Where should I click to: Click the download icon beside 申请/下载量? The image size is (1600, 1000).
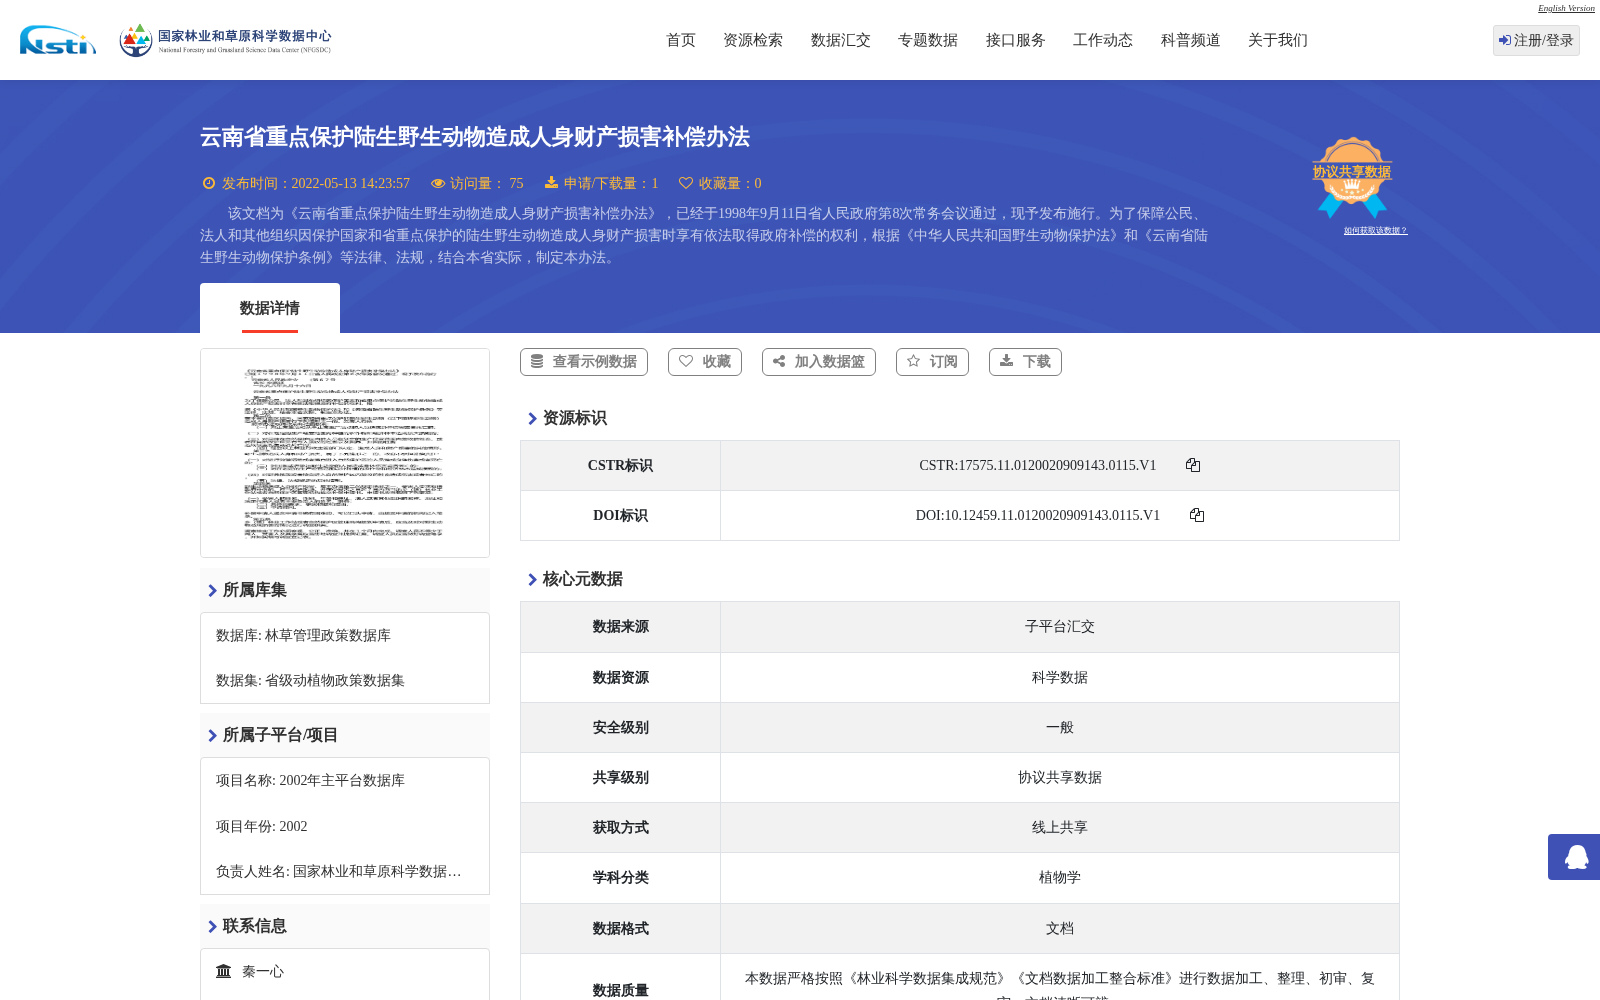click(x=551, y=183)
